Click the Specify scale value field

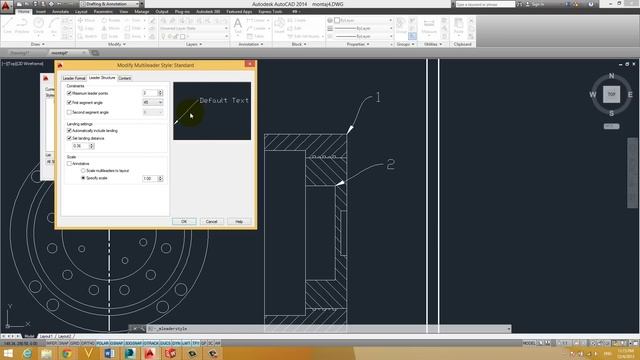[x=150, y=178]
